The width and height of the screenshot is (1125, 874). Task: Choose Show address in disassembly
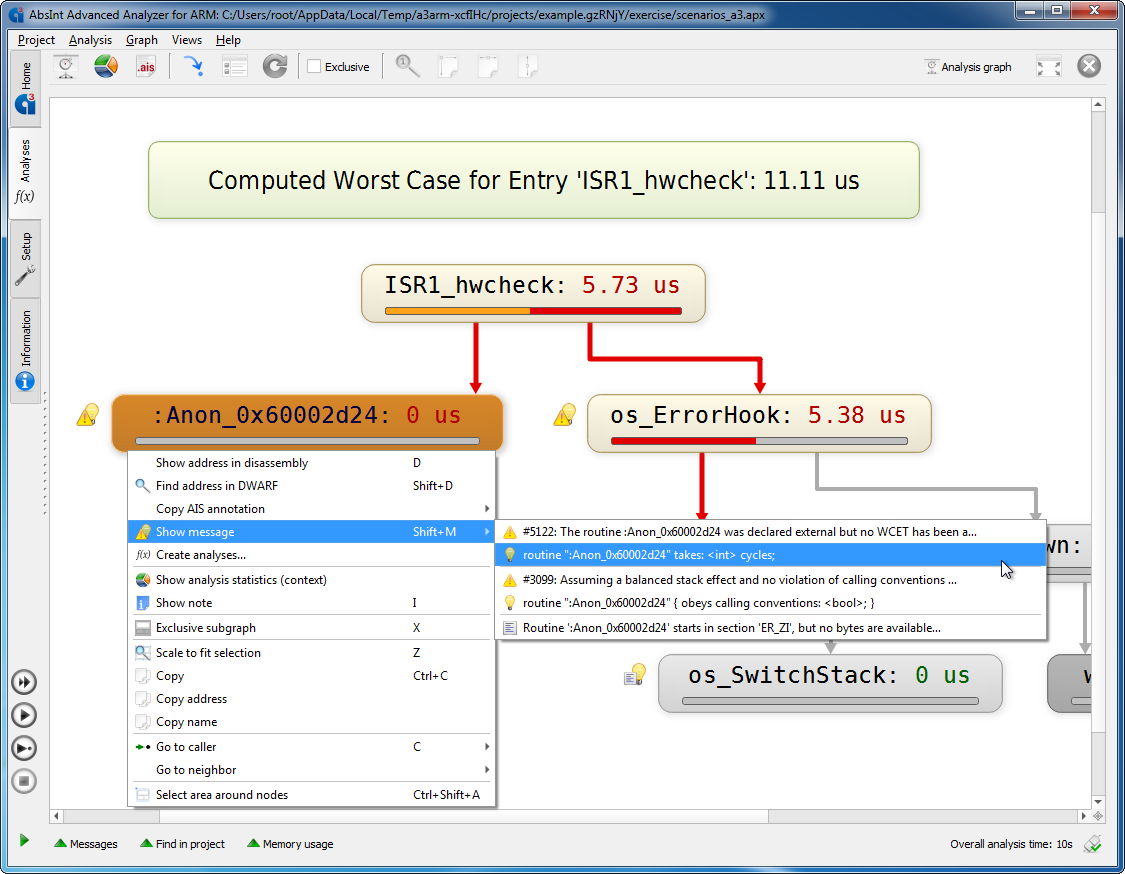tap(311, 463)
